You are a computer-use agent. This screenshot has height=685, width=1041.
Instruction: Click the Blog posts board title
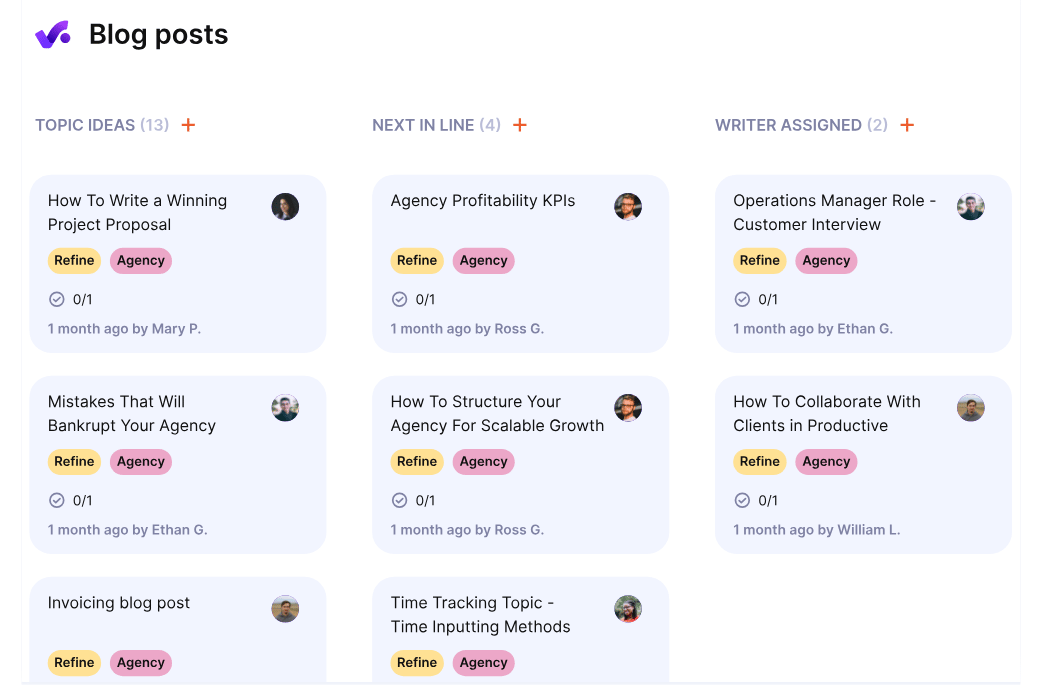[x=159, y=35]
